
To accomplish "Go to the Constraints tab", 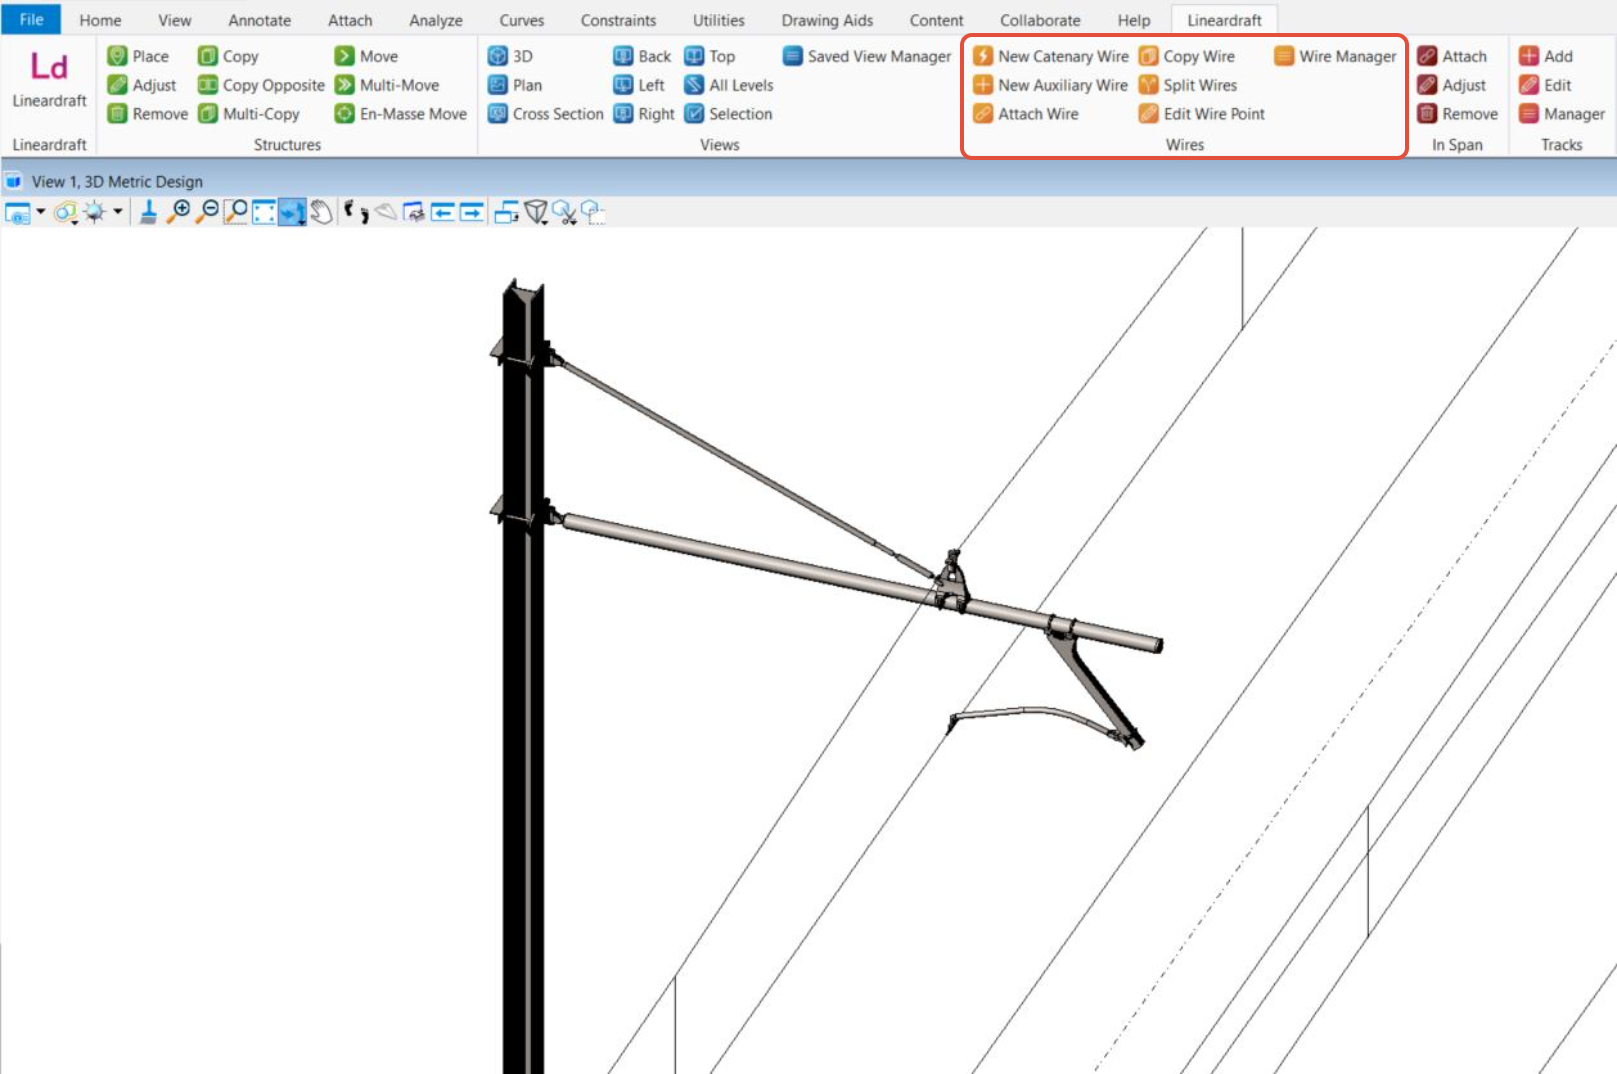I will [618, 20].
